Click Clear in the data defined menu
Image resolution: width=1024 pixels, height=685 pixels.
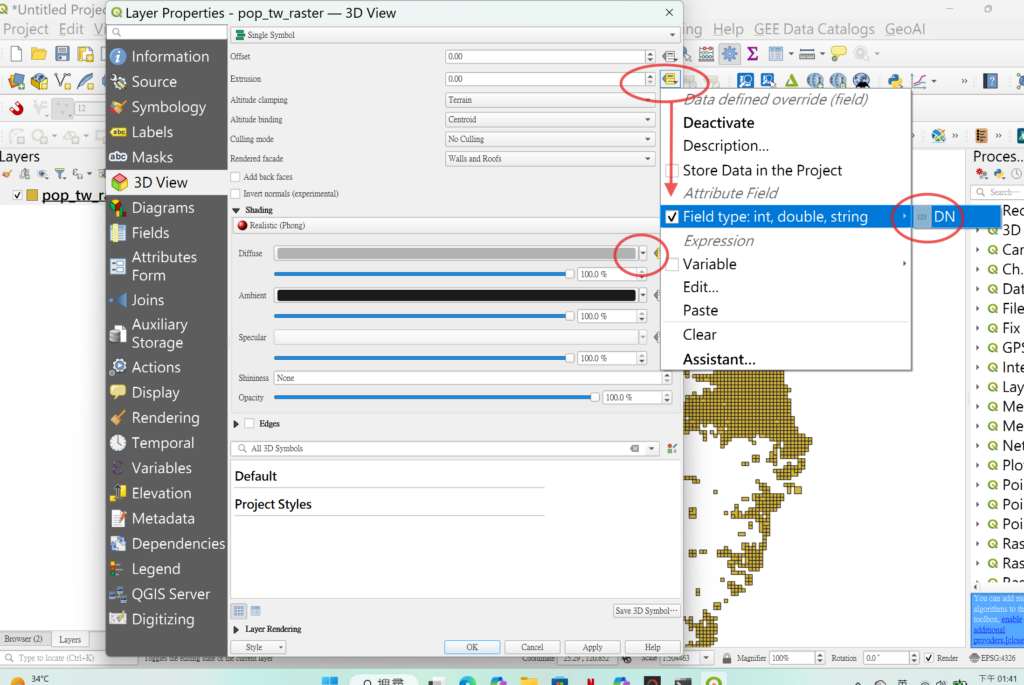click(x=699, y=335)
